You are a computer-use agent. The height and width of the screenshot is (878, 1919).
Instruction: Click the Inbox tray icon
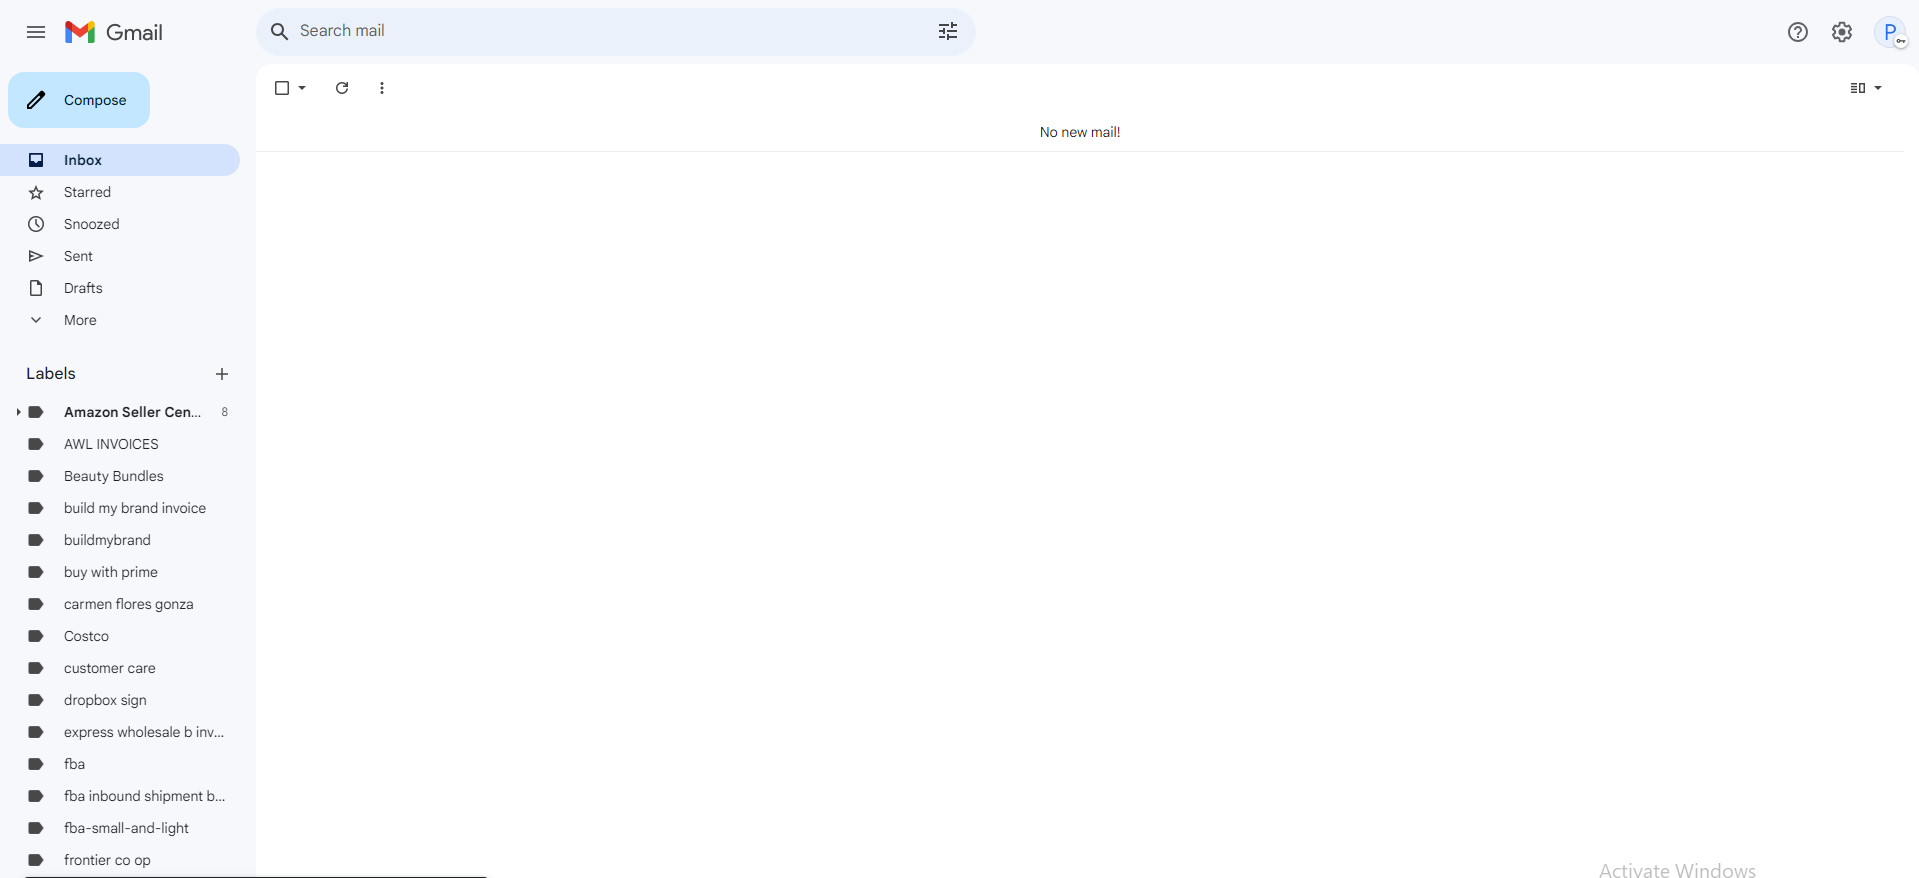(x=36, y=160)
